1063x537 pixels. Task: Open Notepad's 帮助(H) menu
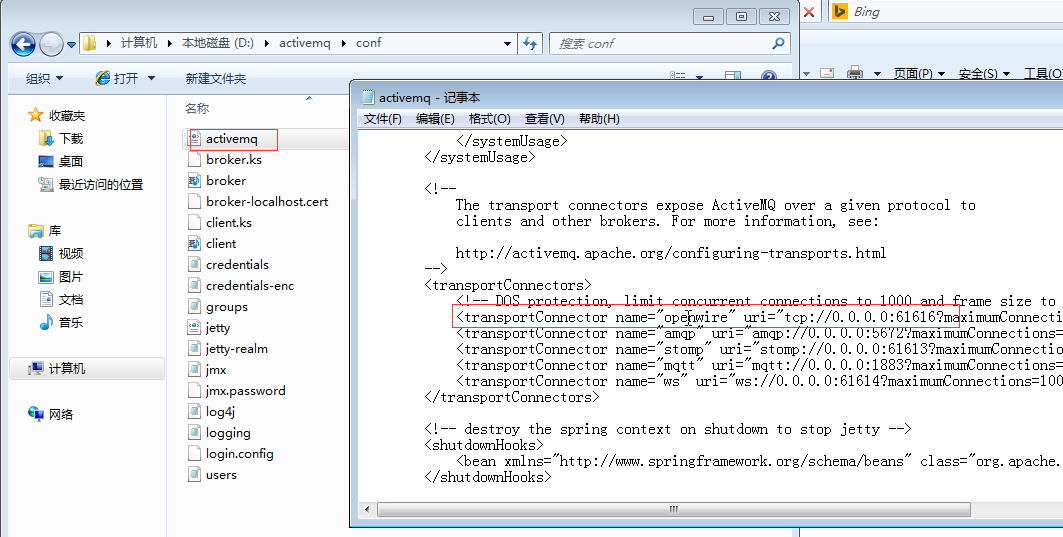(599, 119)
